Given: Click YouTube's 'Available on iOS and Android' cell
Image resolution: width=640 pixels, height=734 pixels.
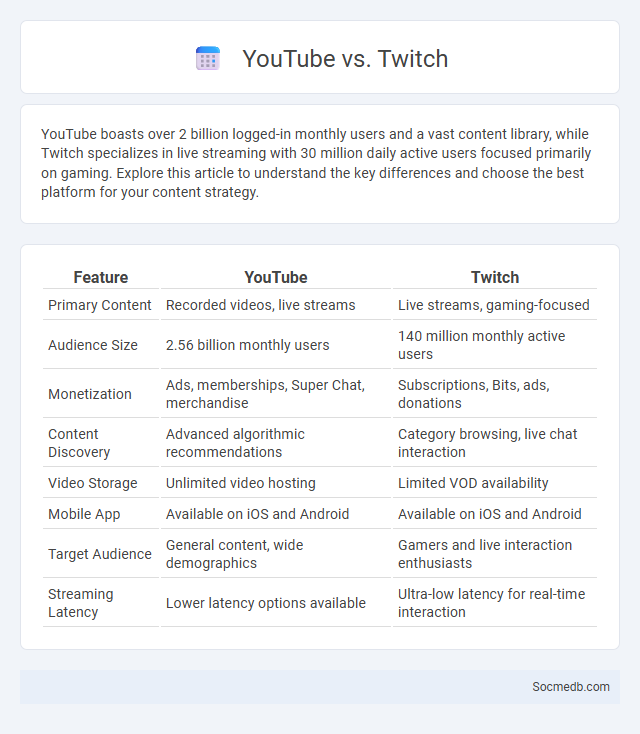Looking at the screenshot, I should [x=257, y=514].
